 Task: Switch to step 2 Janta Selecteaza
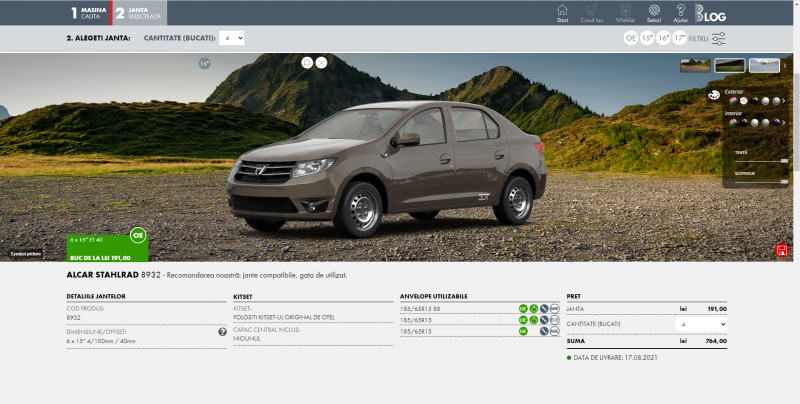coord(138,13)
